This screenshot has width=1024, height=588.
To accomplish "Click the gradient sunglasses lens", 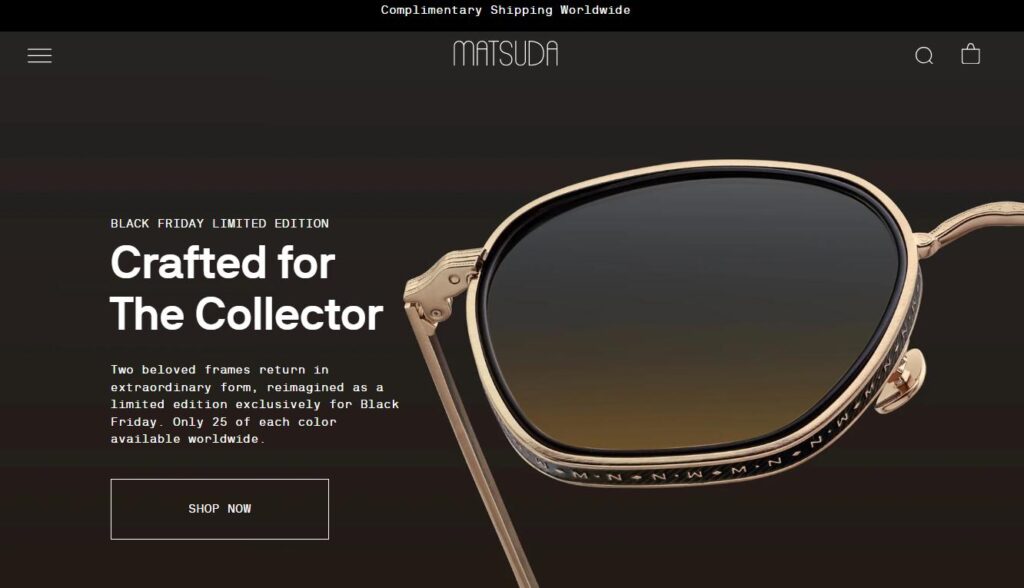I will click(x=692, y=314).
